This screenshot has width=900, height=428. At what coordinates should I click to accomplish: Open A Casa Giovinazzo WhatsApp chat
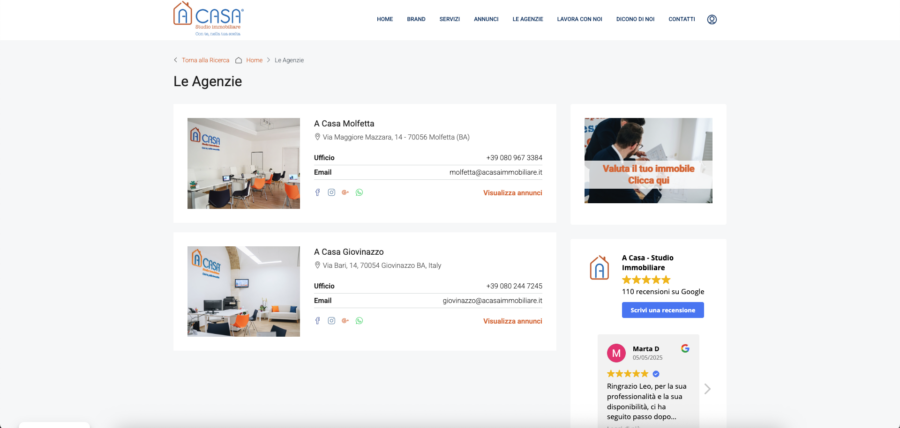(359, 321)
